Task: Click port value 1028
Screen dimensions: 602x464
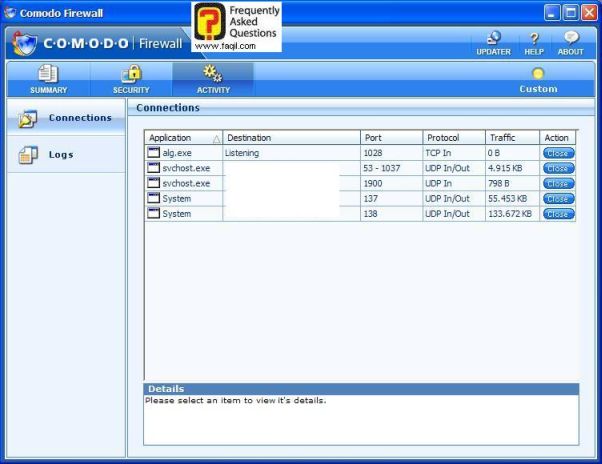Action: point(373,153)
